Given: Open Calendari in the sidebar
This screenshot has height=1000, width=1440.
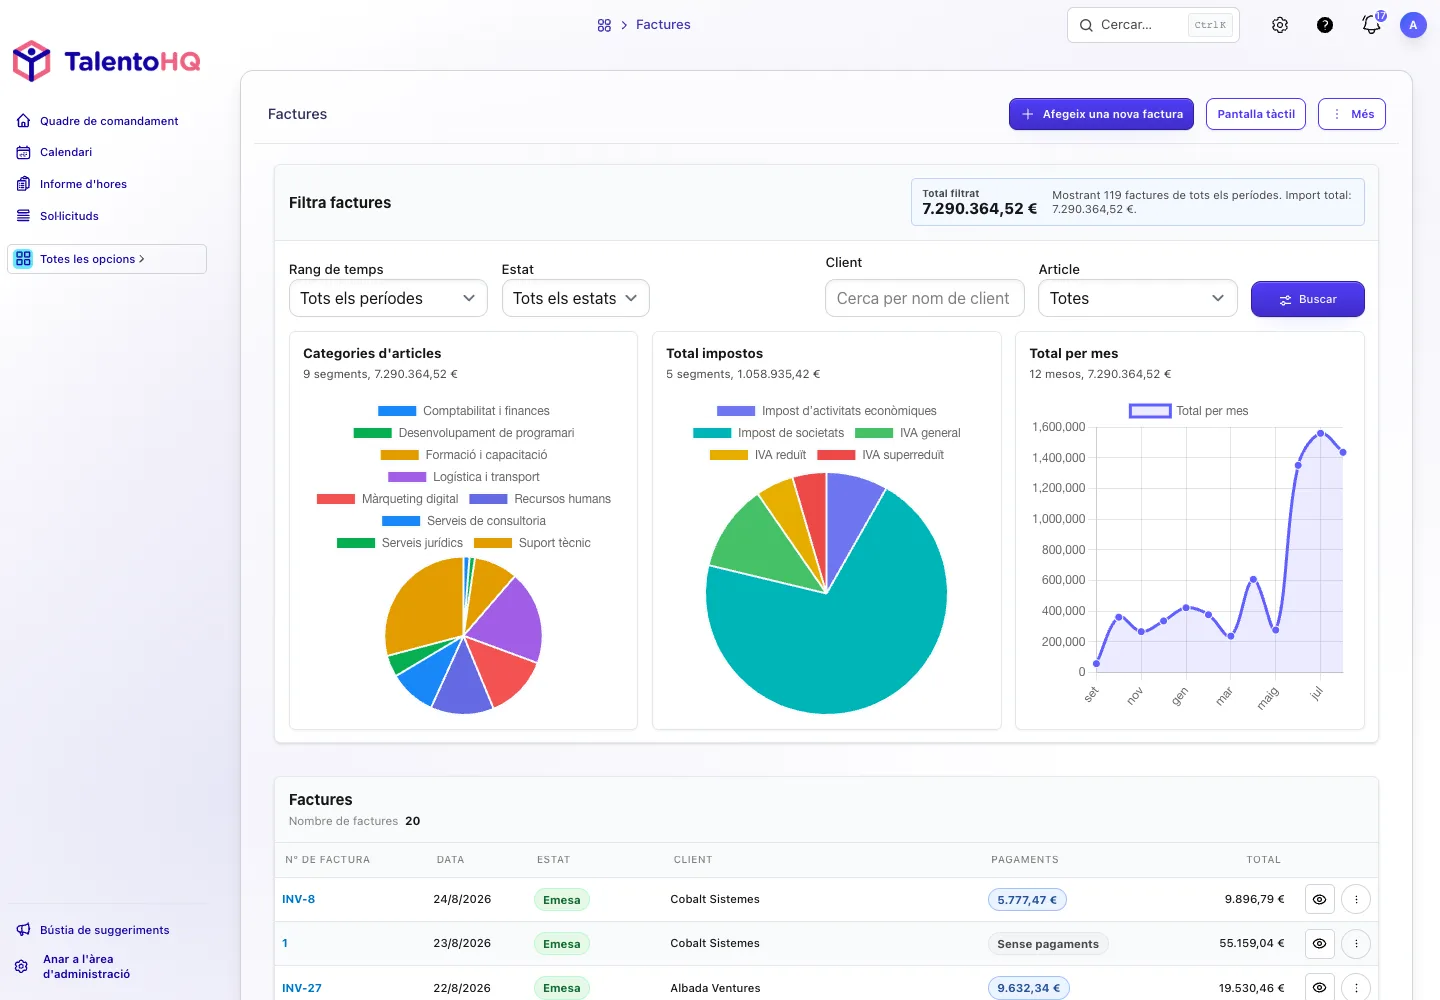Looking at the screenshot, I should coord(66,152).
